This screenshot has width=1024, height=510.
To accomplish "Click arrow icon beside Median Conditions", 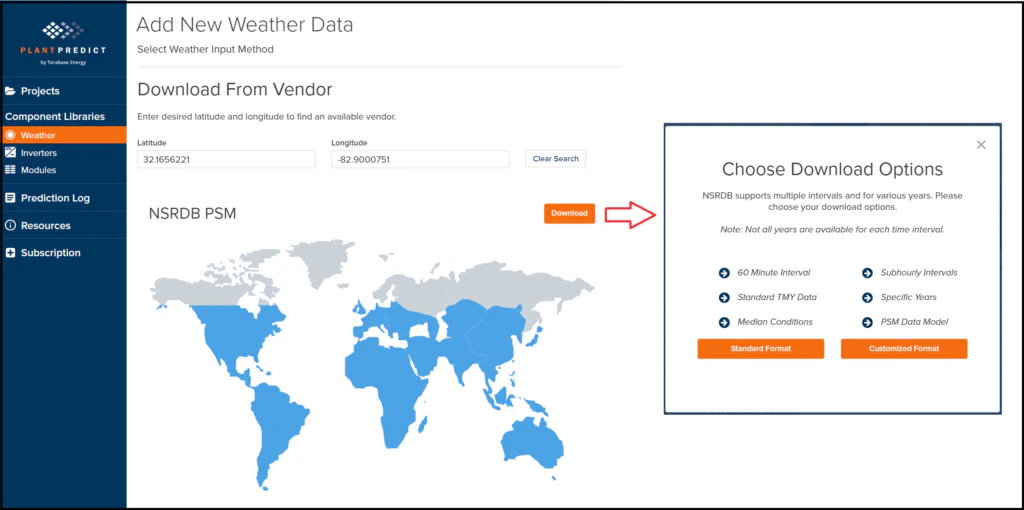I will point(724,323).
